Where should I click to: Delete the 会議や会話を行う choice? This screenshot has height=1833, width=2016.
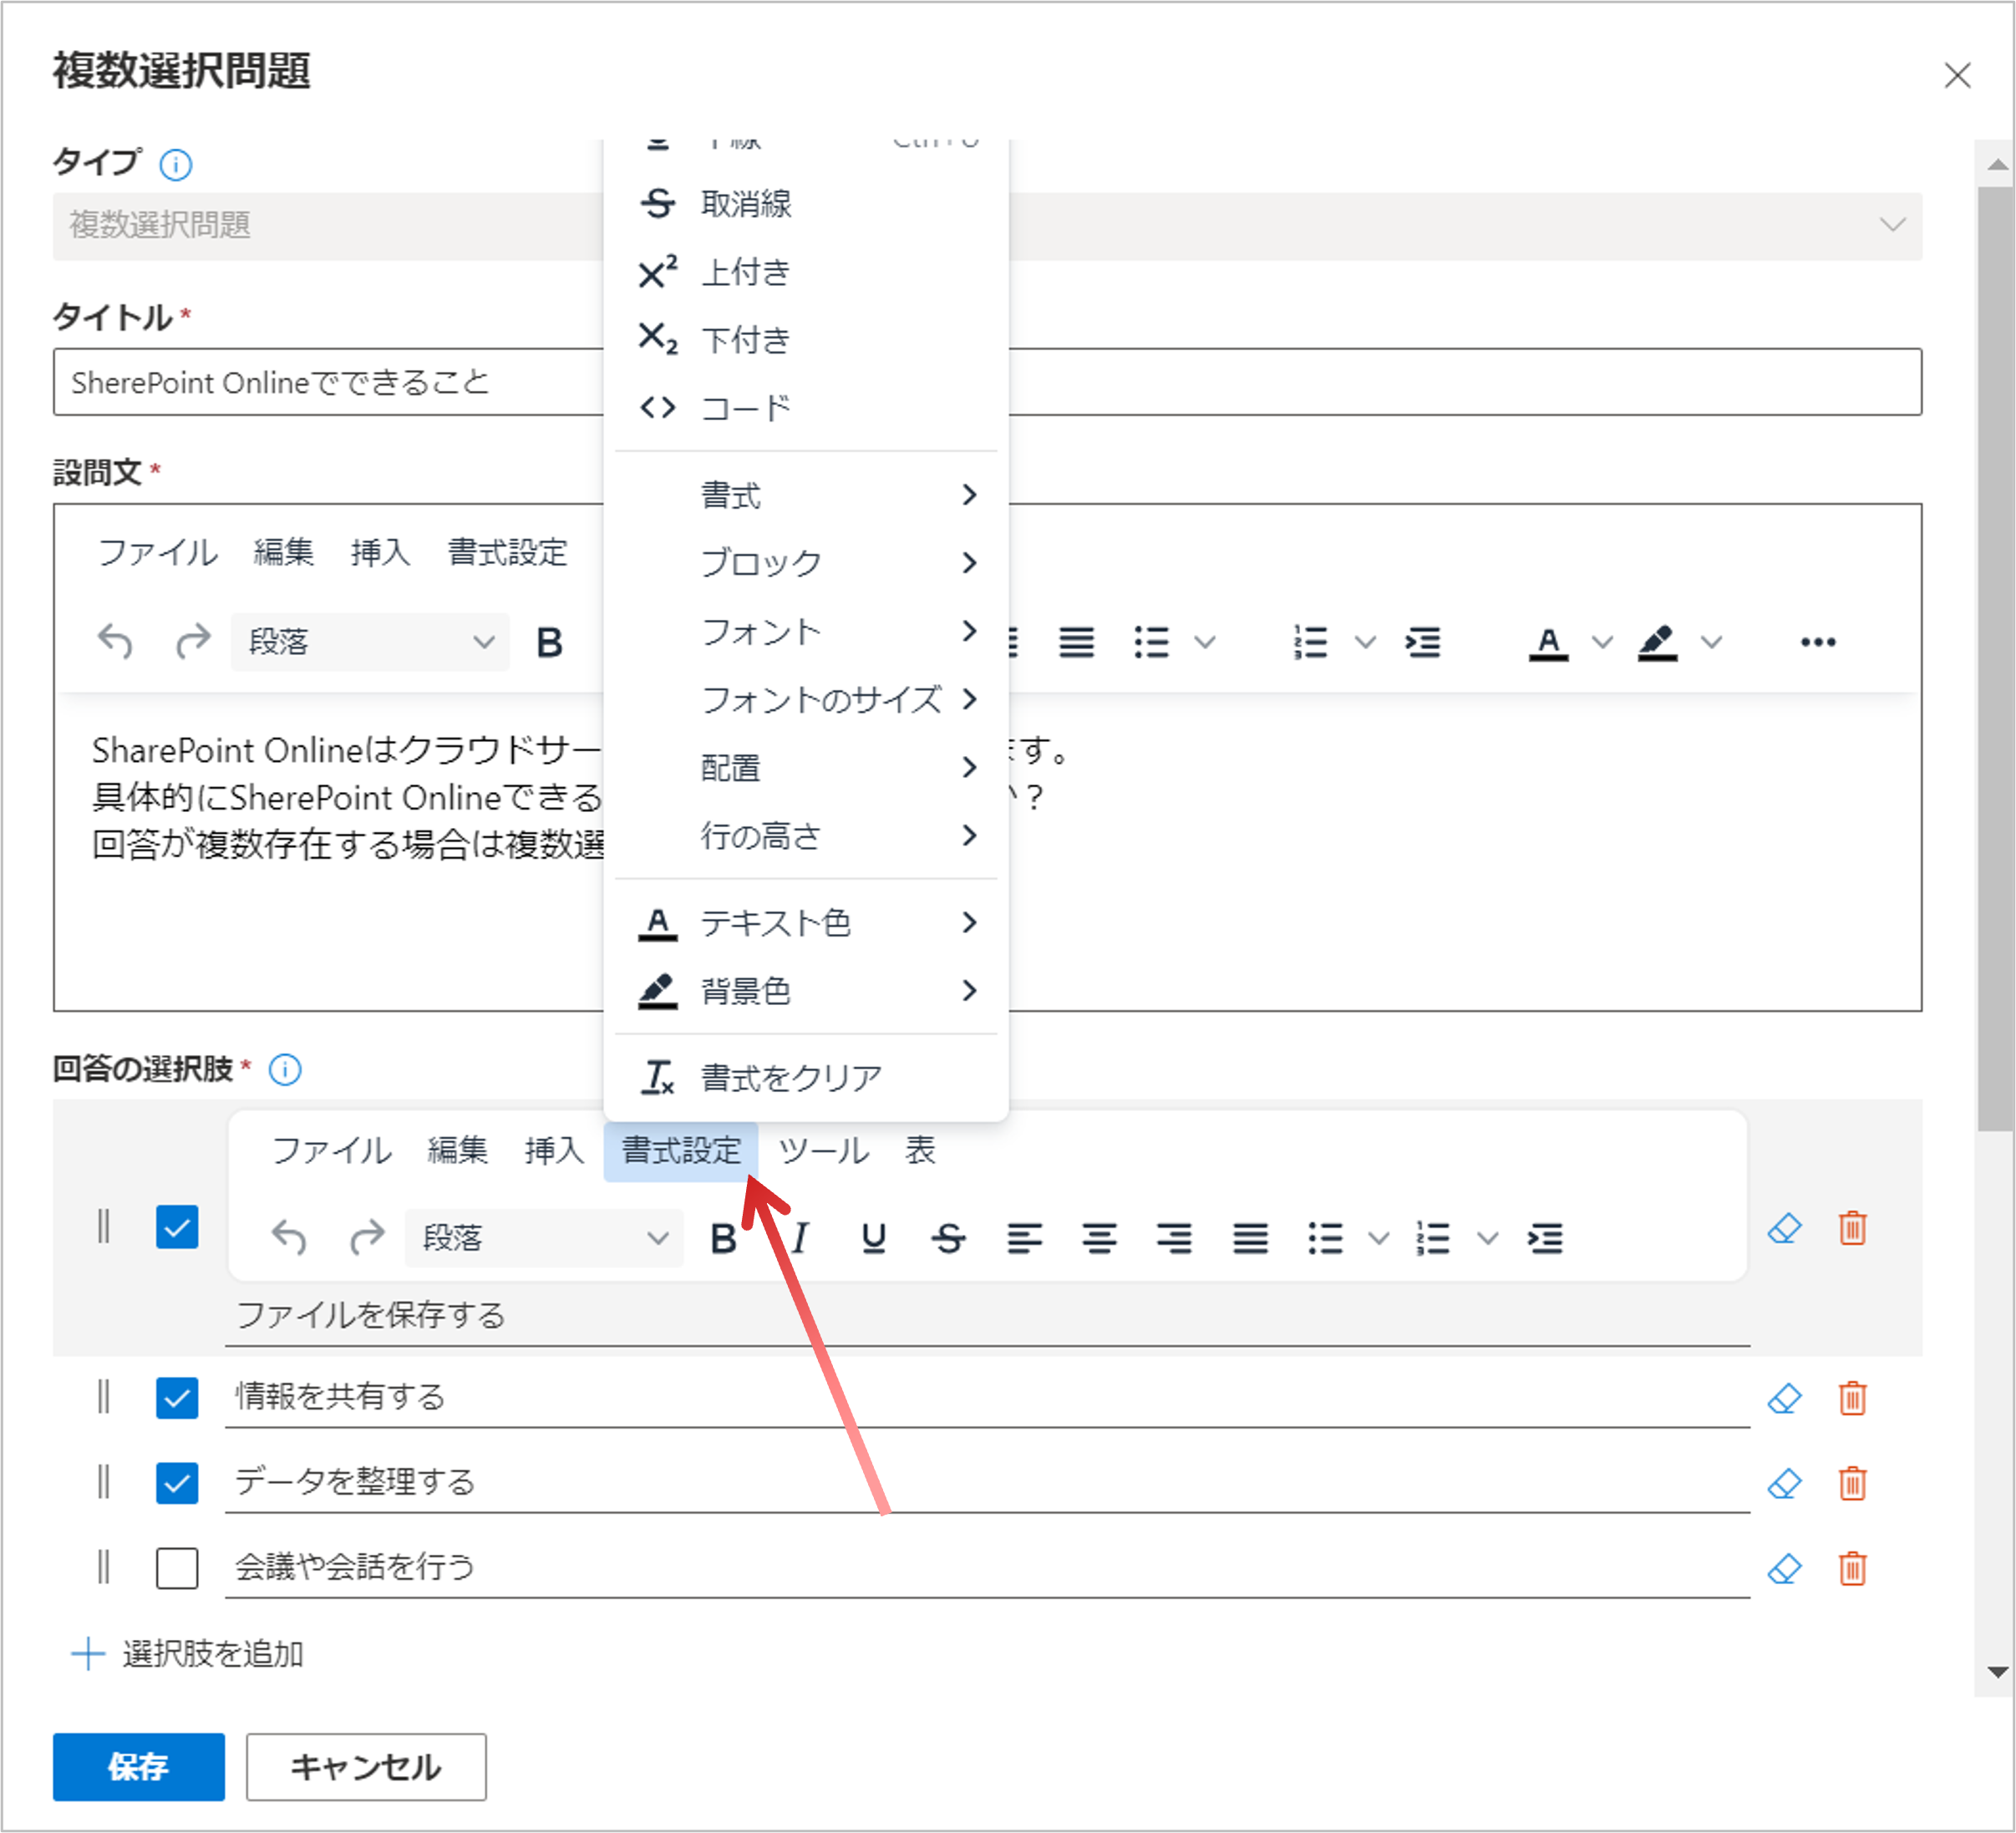1852,1568
